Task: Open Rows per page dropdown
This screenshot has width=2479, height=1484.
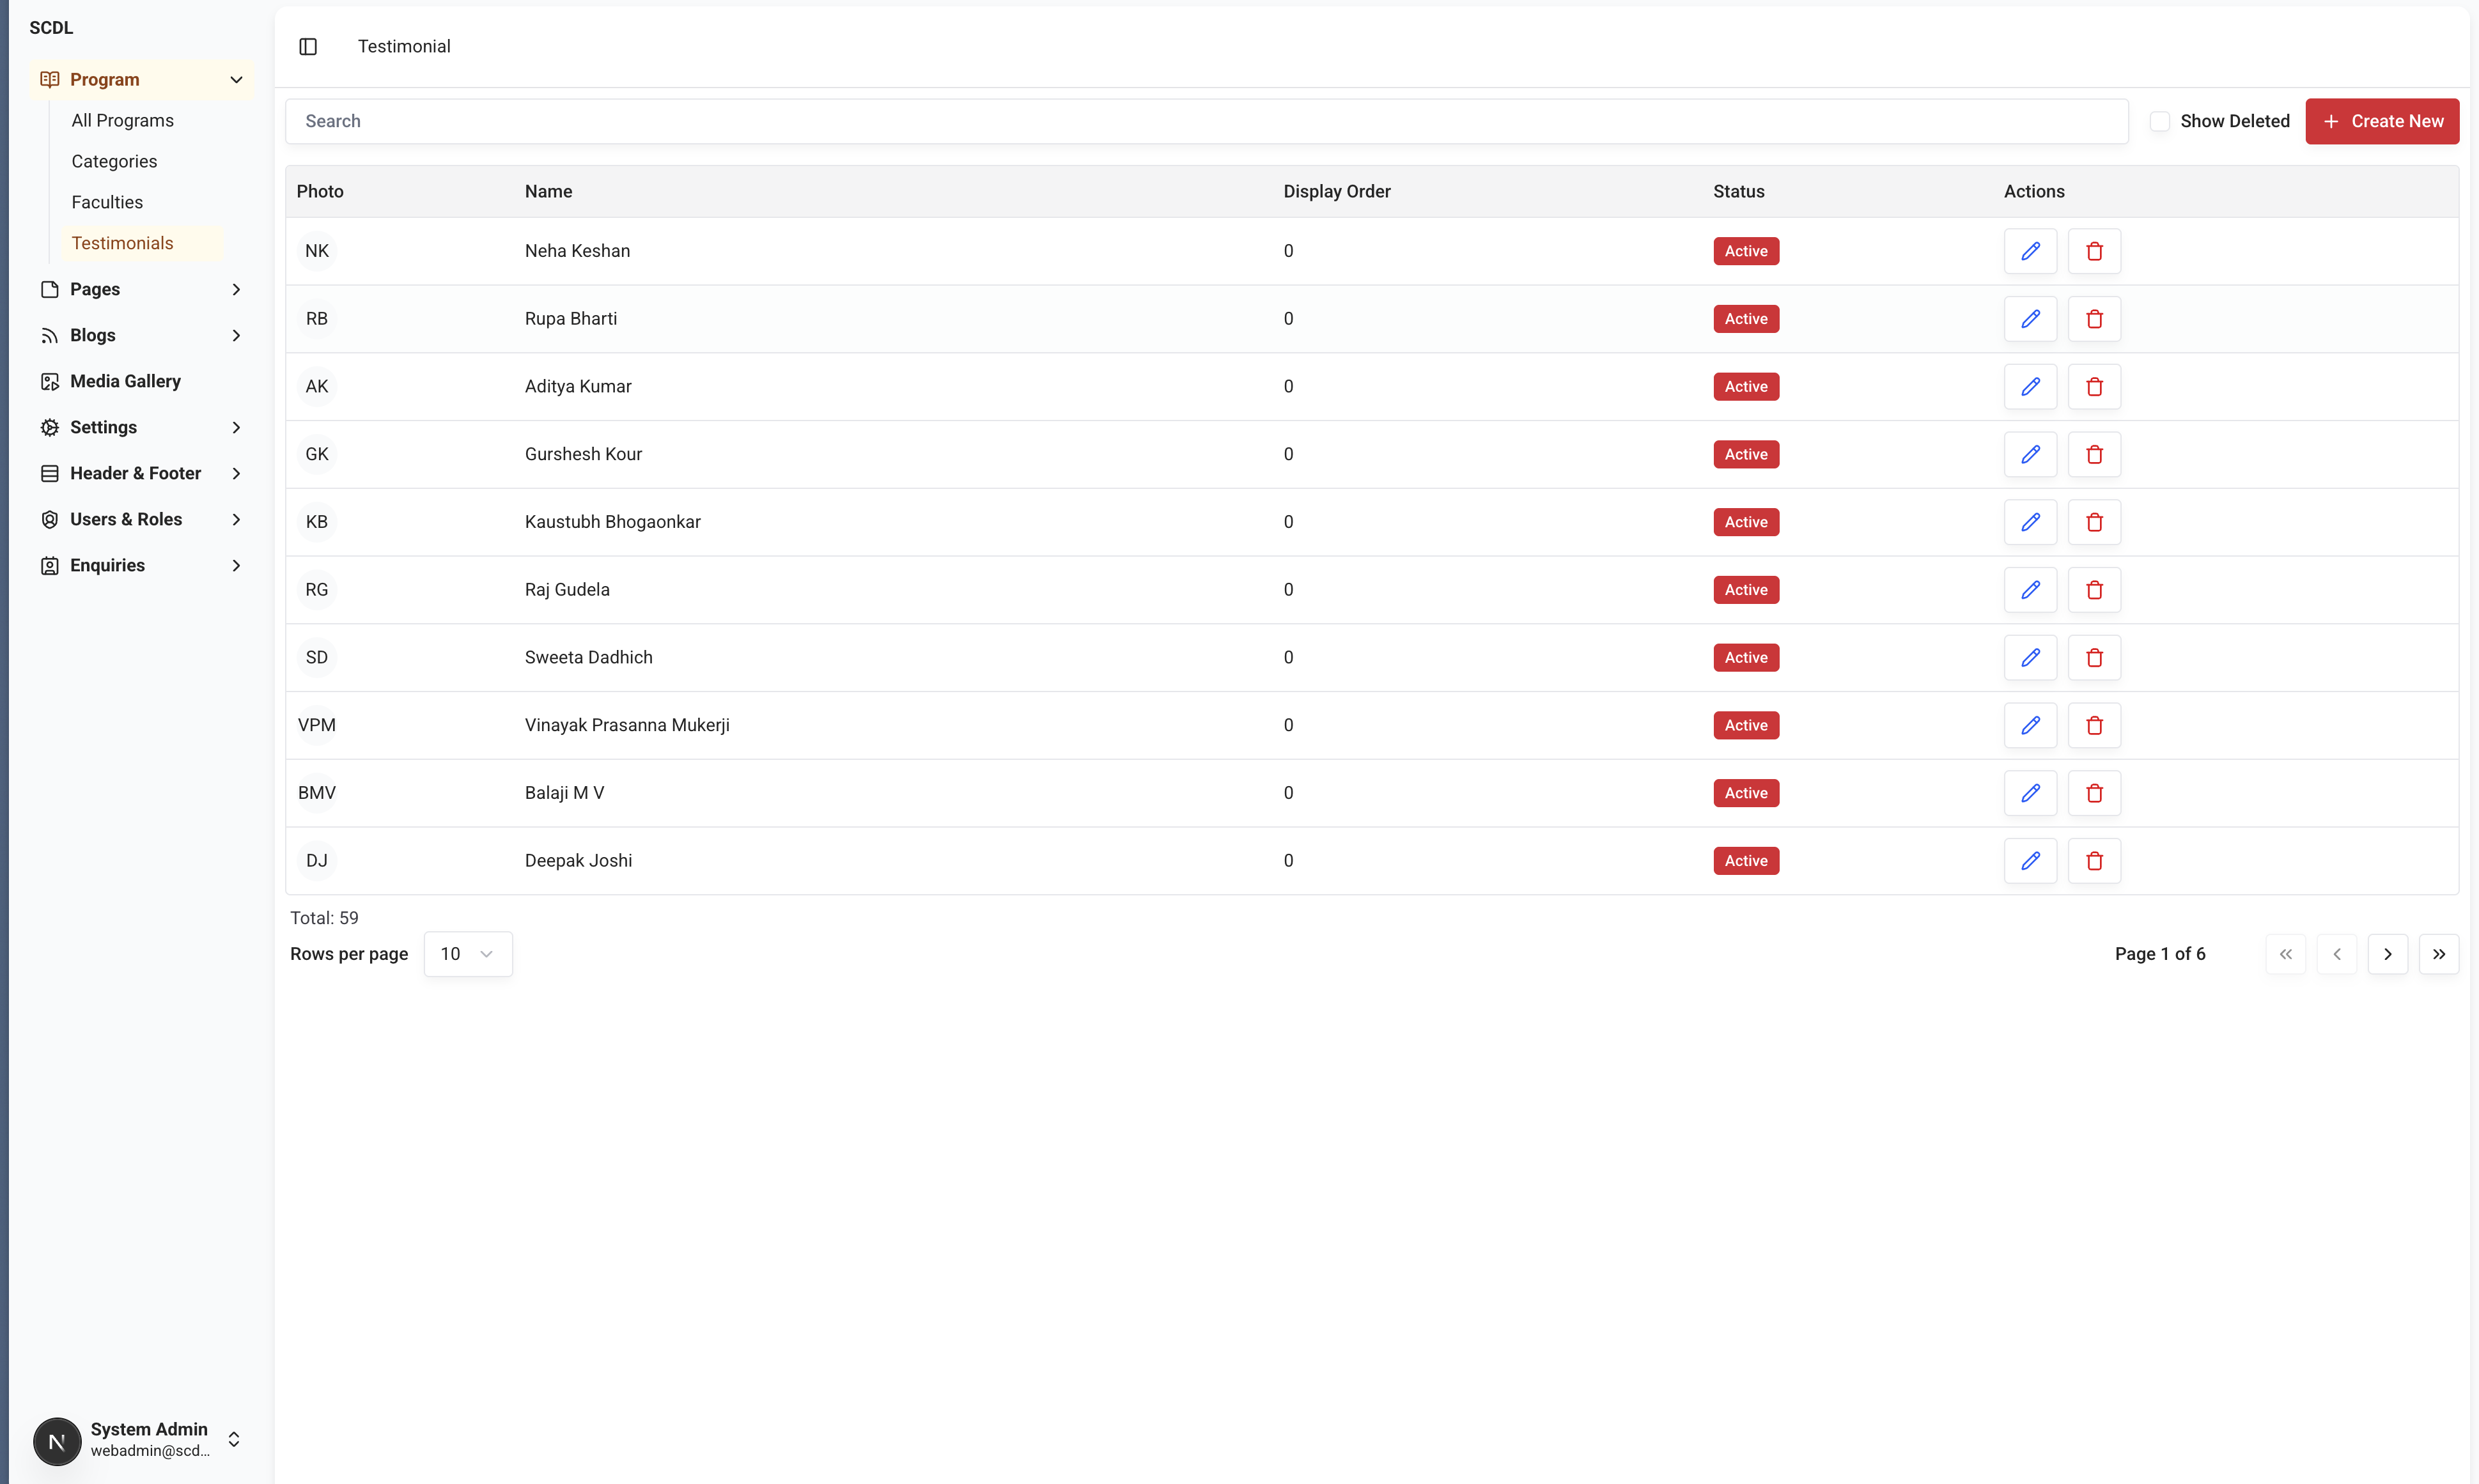Action: (x=467, y=954)
